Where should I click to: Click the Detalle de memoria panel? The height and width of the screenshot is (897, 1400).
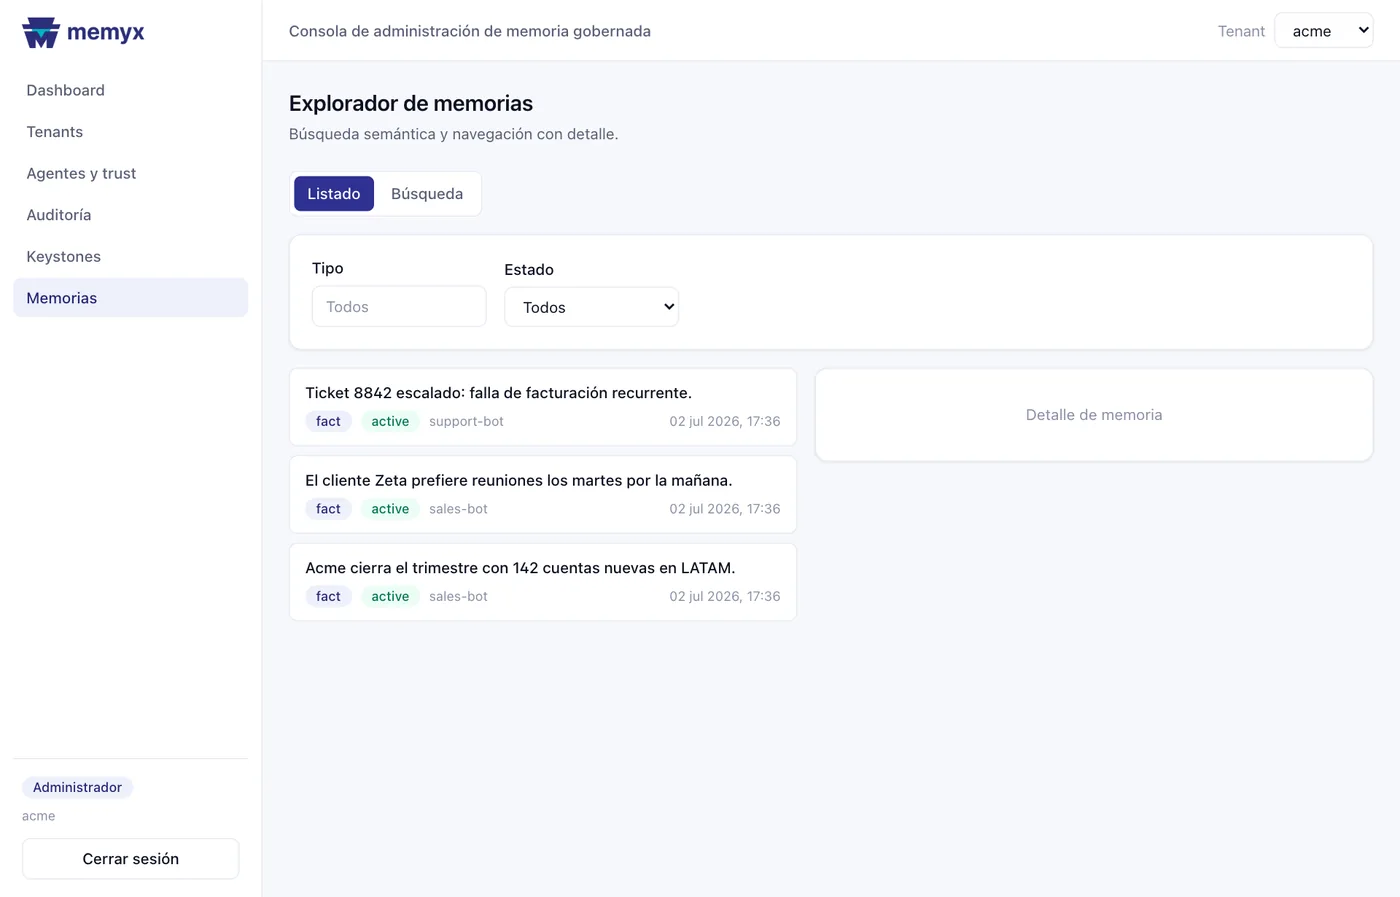1094,415
